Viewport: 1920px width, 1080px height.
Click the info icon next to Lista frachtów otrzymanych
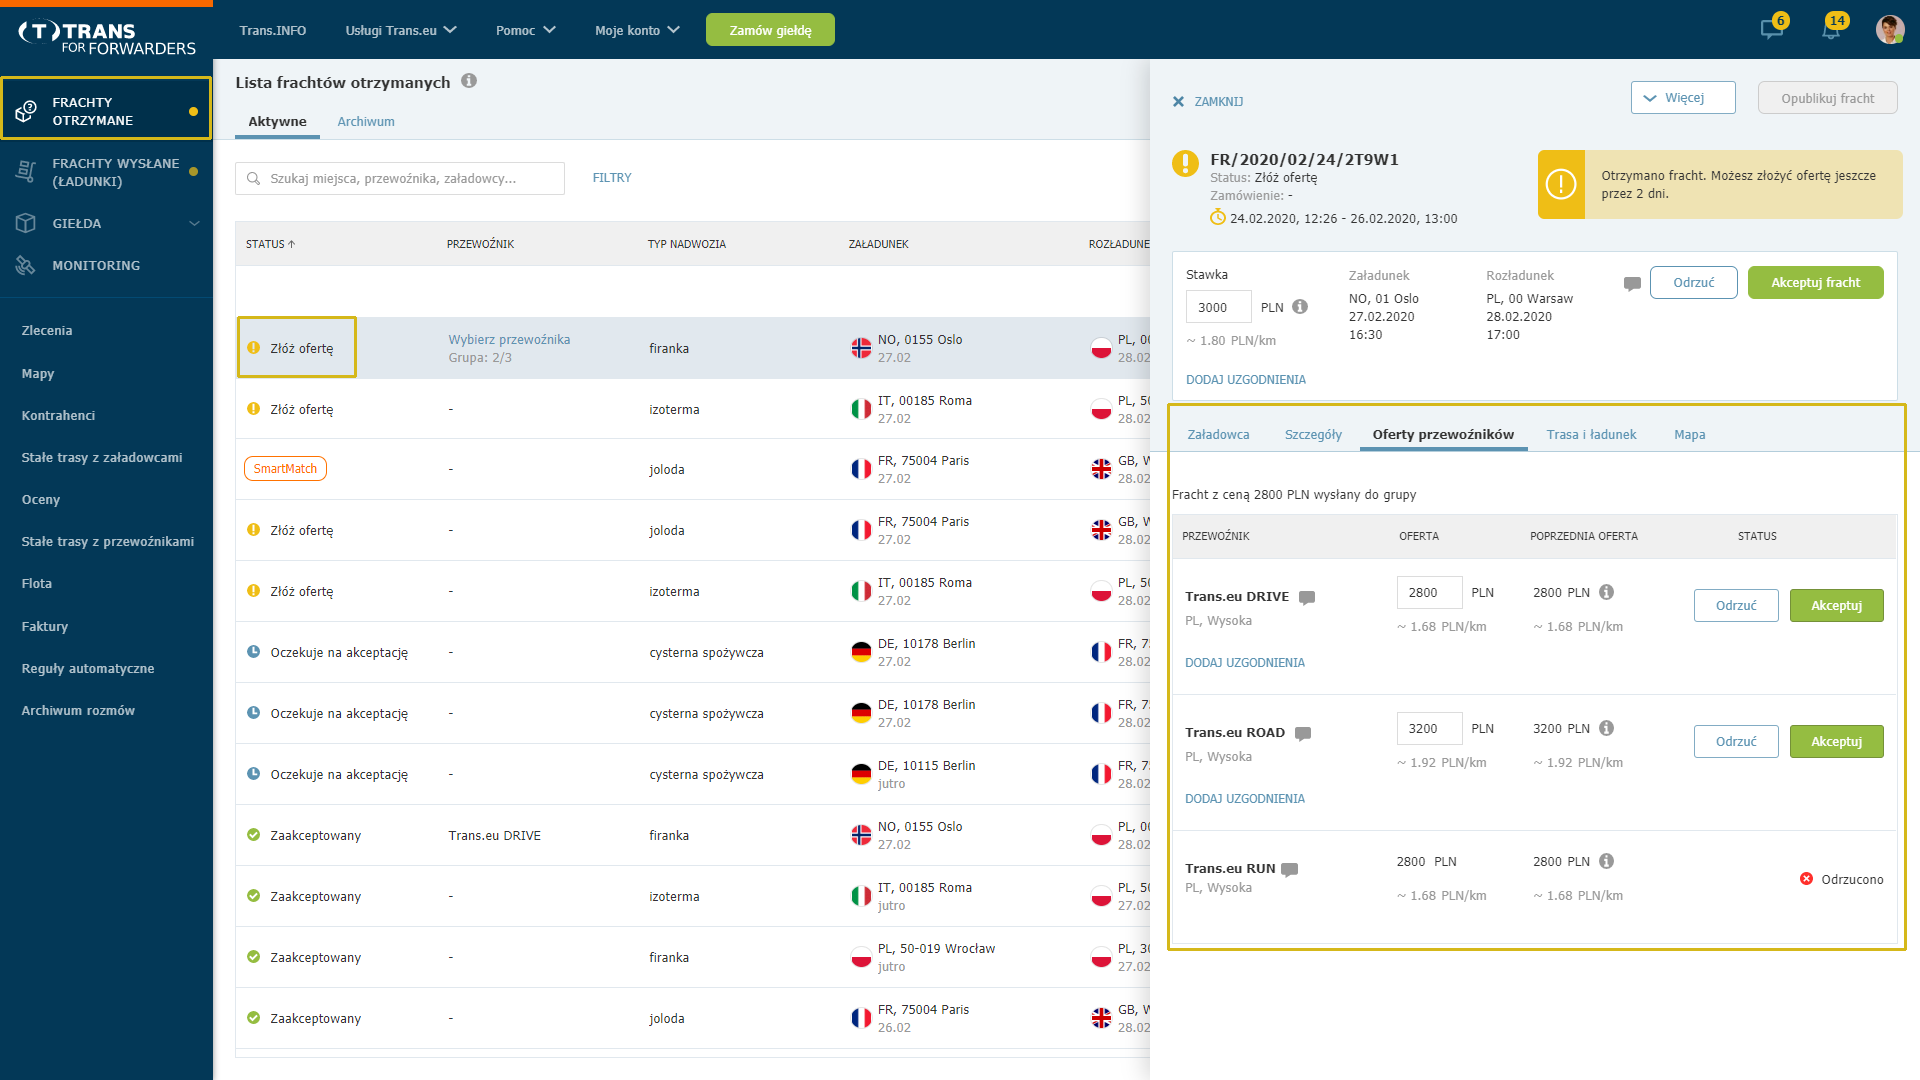tap(469, 81)
